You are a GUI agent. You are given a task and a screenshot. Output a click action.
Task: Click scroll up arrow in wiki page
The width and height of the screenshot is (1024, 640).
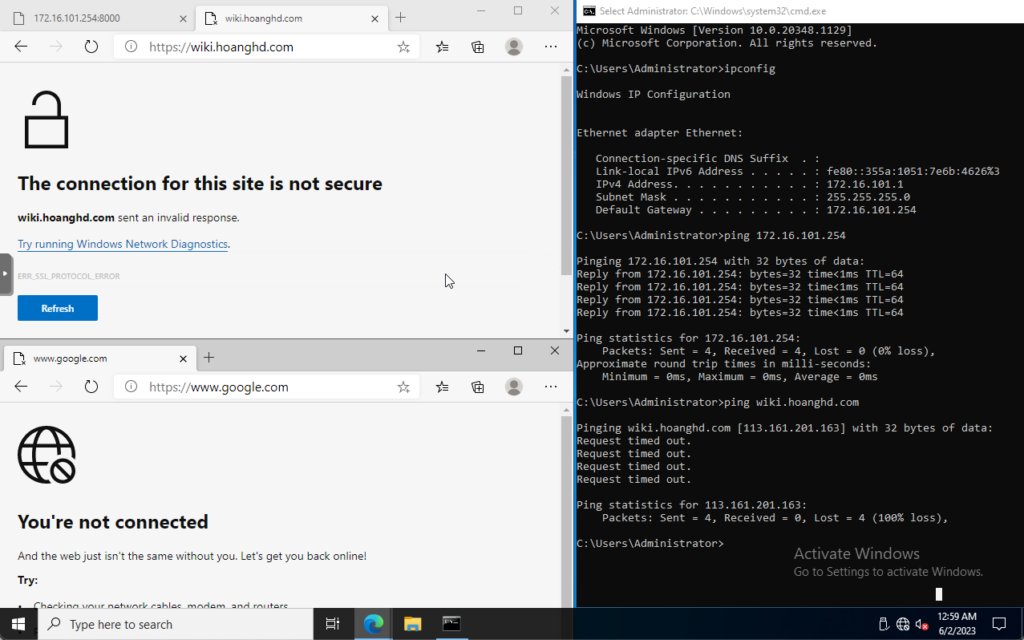tap(566, 69)
